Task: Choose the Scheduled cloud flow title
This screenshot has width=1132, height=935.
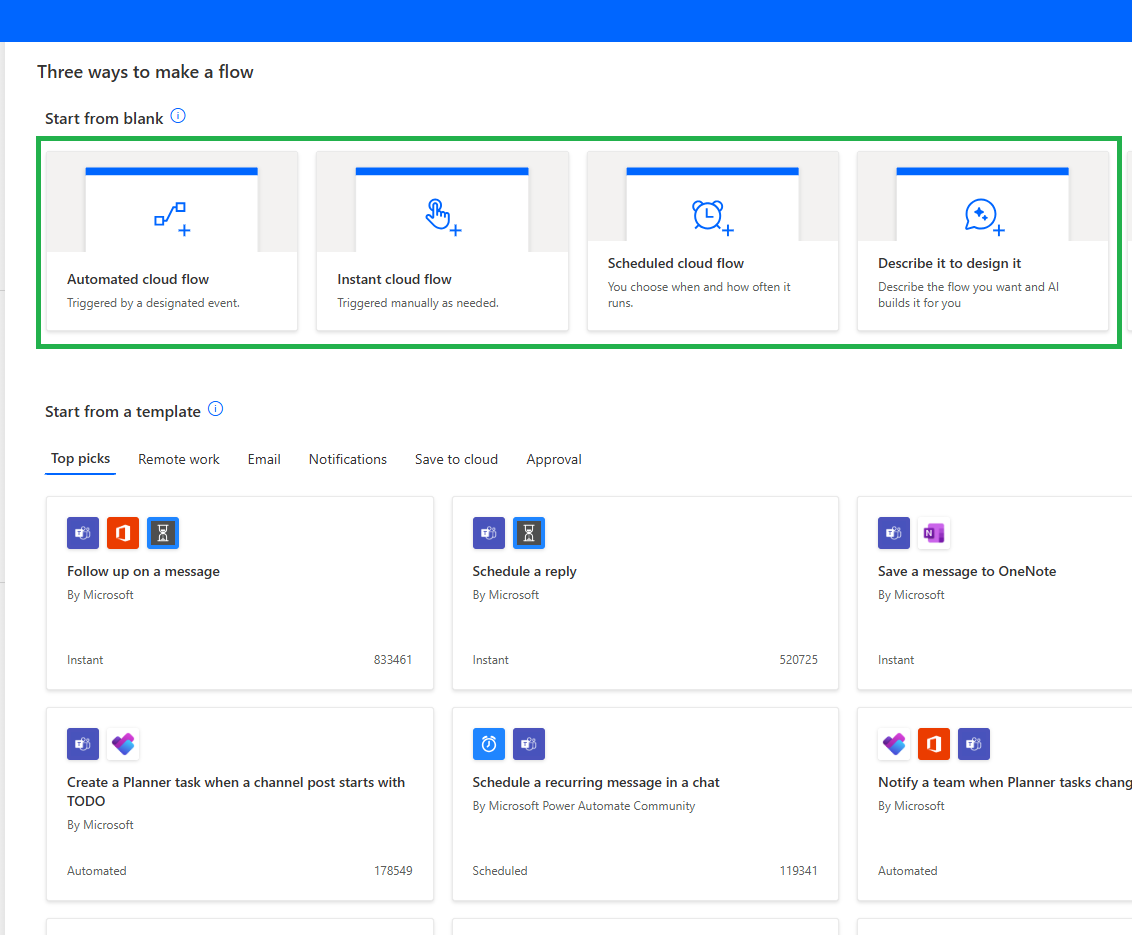Action: click(x=676, y=264)
